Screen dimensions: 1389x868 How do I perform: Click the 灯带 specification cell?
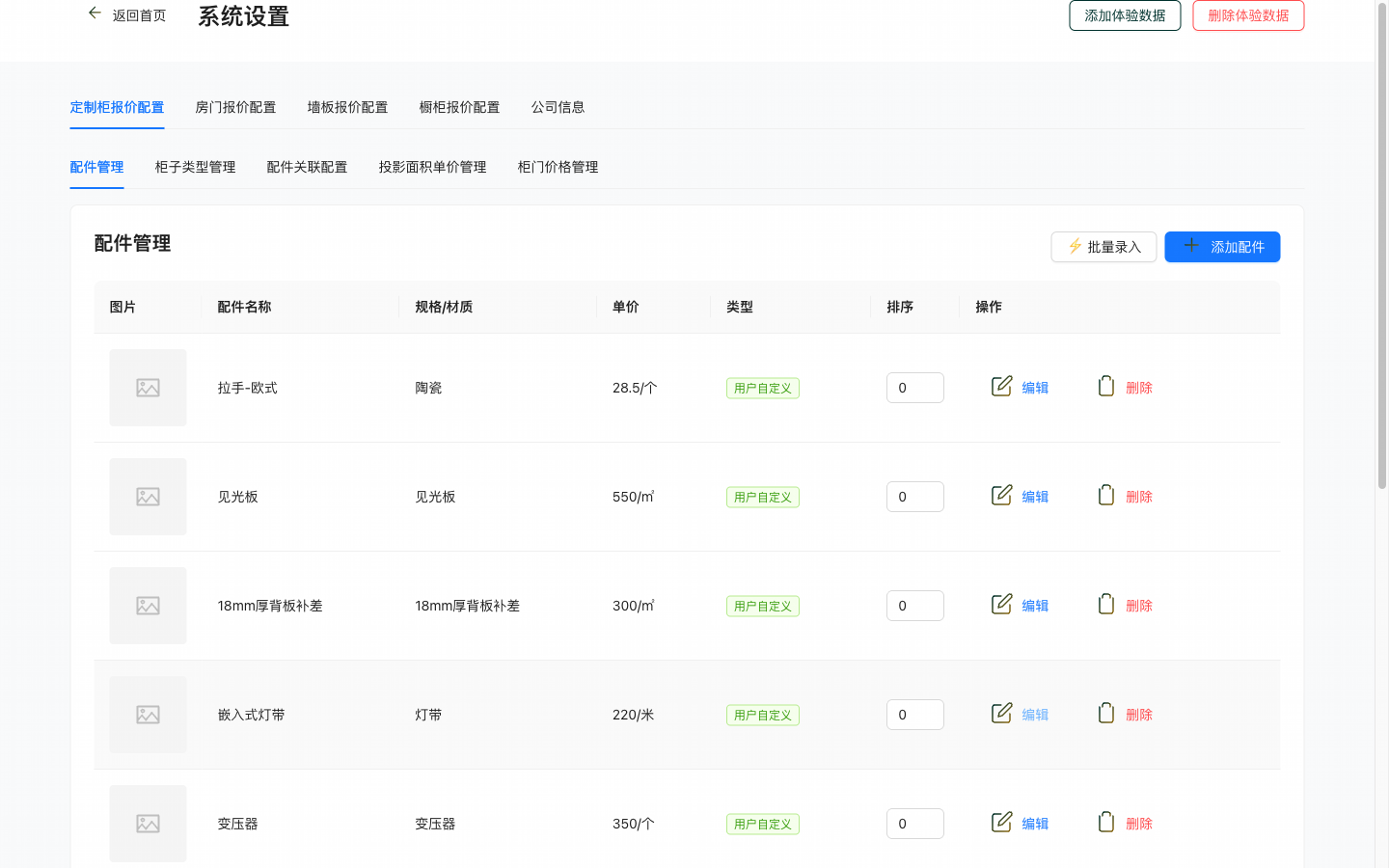point(428,715)
